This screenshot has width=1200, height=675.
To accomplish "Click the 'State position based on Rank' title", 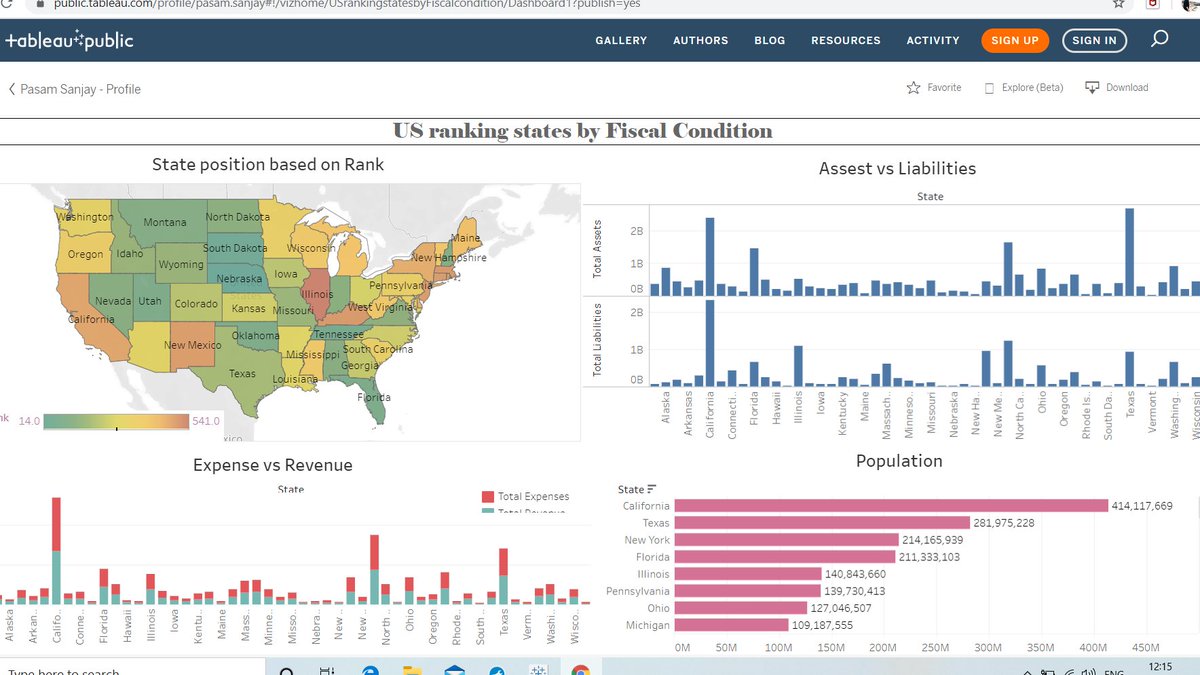I will (x=268, y=164).
